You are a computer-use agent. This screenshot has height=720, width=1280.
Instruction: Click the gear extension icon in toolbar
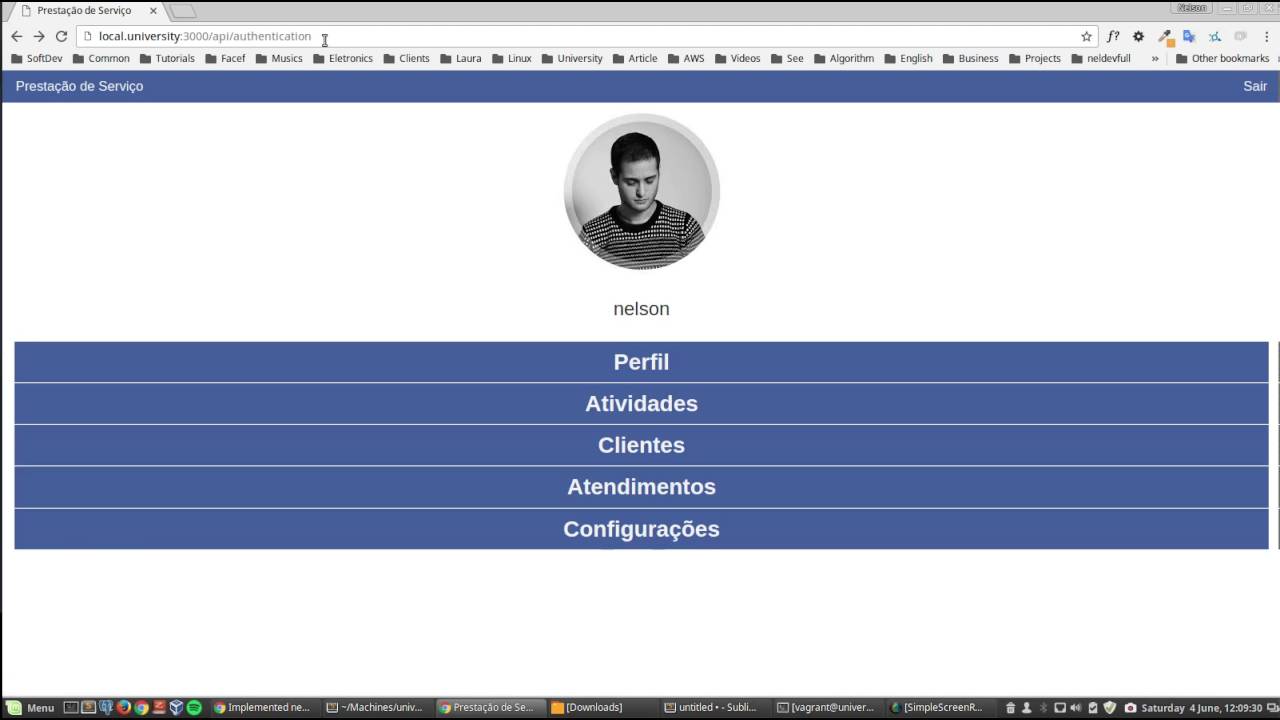click(x=1138, y=36)
